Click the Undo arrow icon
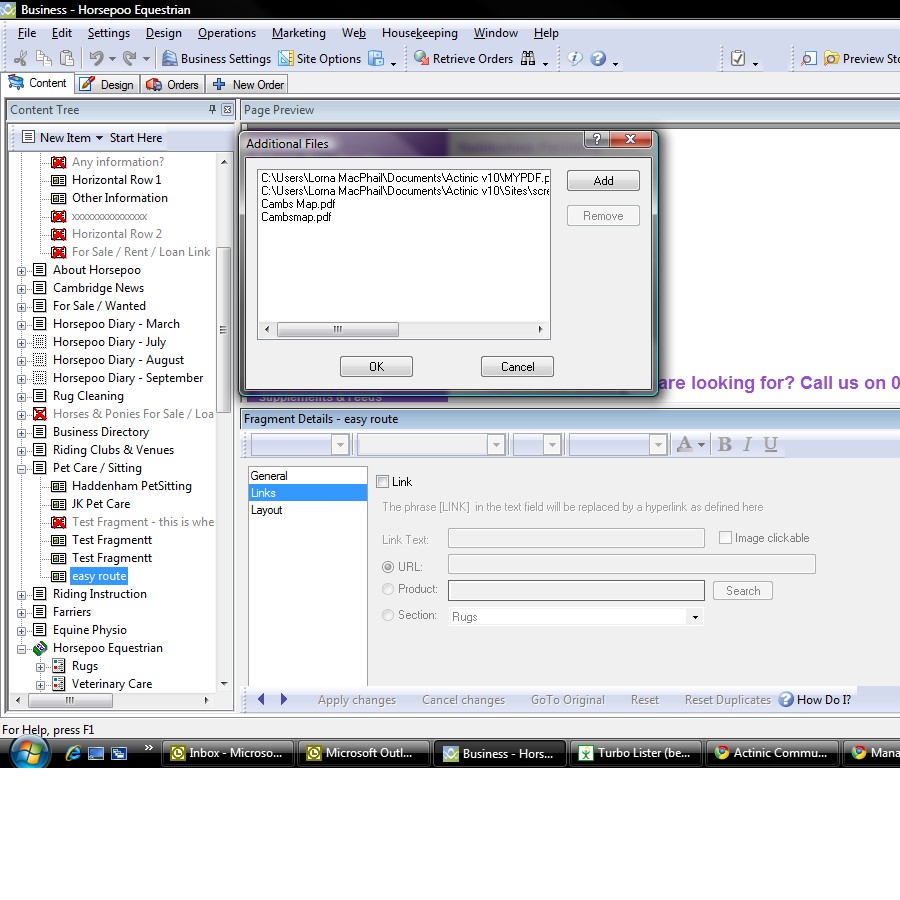 tap(96, 59)
